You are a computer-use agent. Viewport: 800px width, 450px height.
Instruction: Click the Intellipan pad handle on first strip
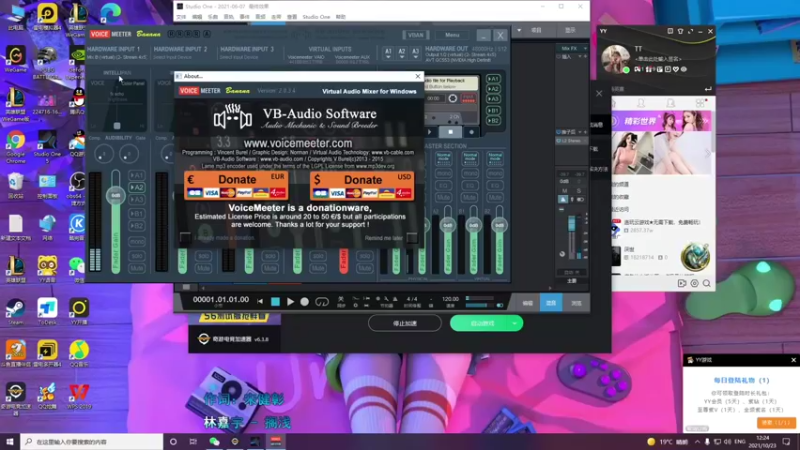click(x=117, y=126)
